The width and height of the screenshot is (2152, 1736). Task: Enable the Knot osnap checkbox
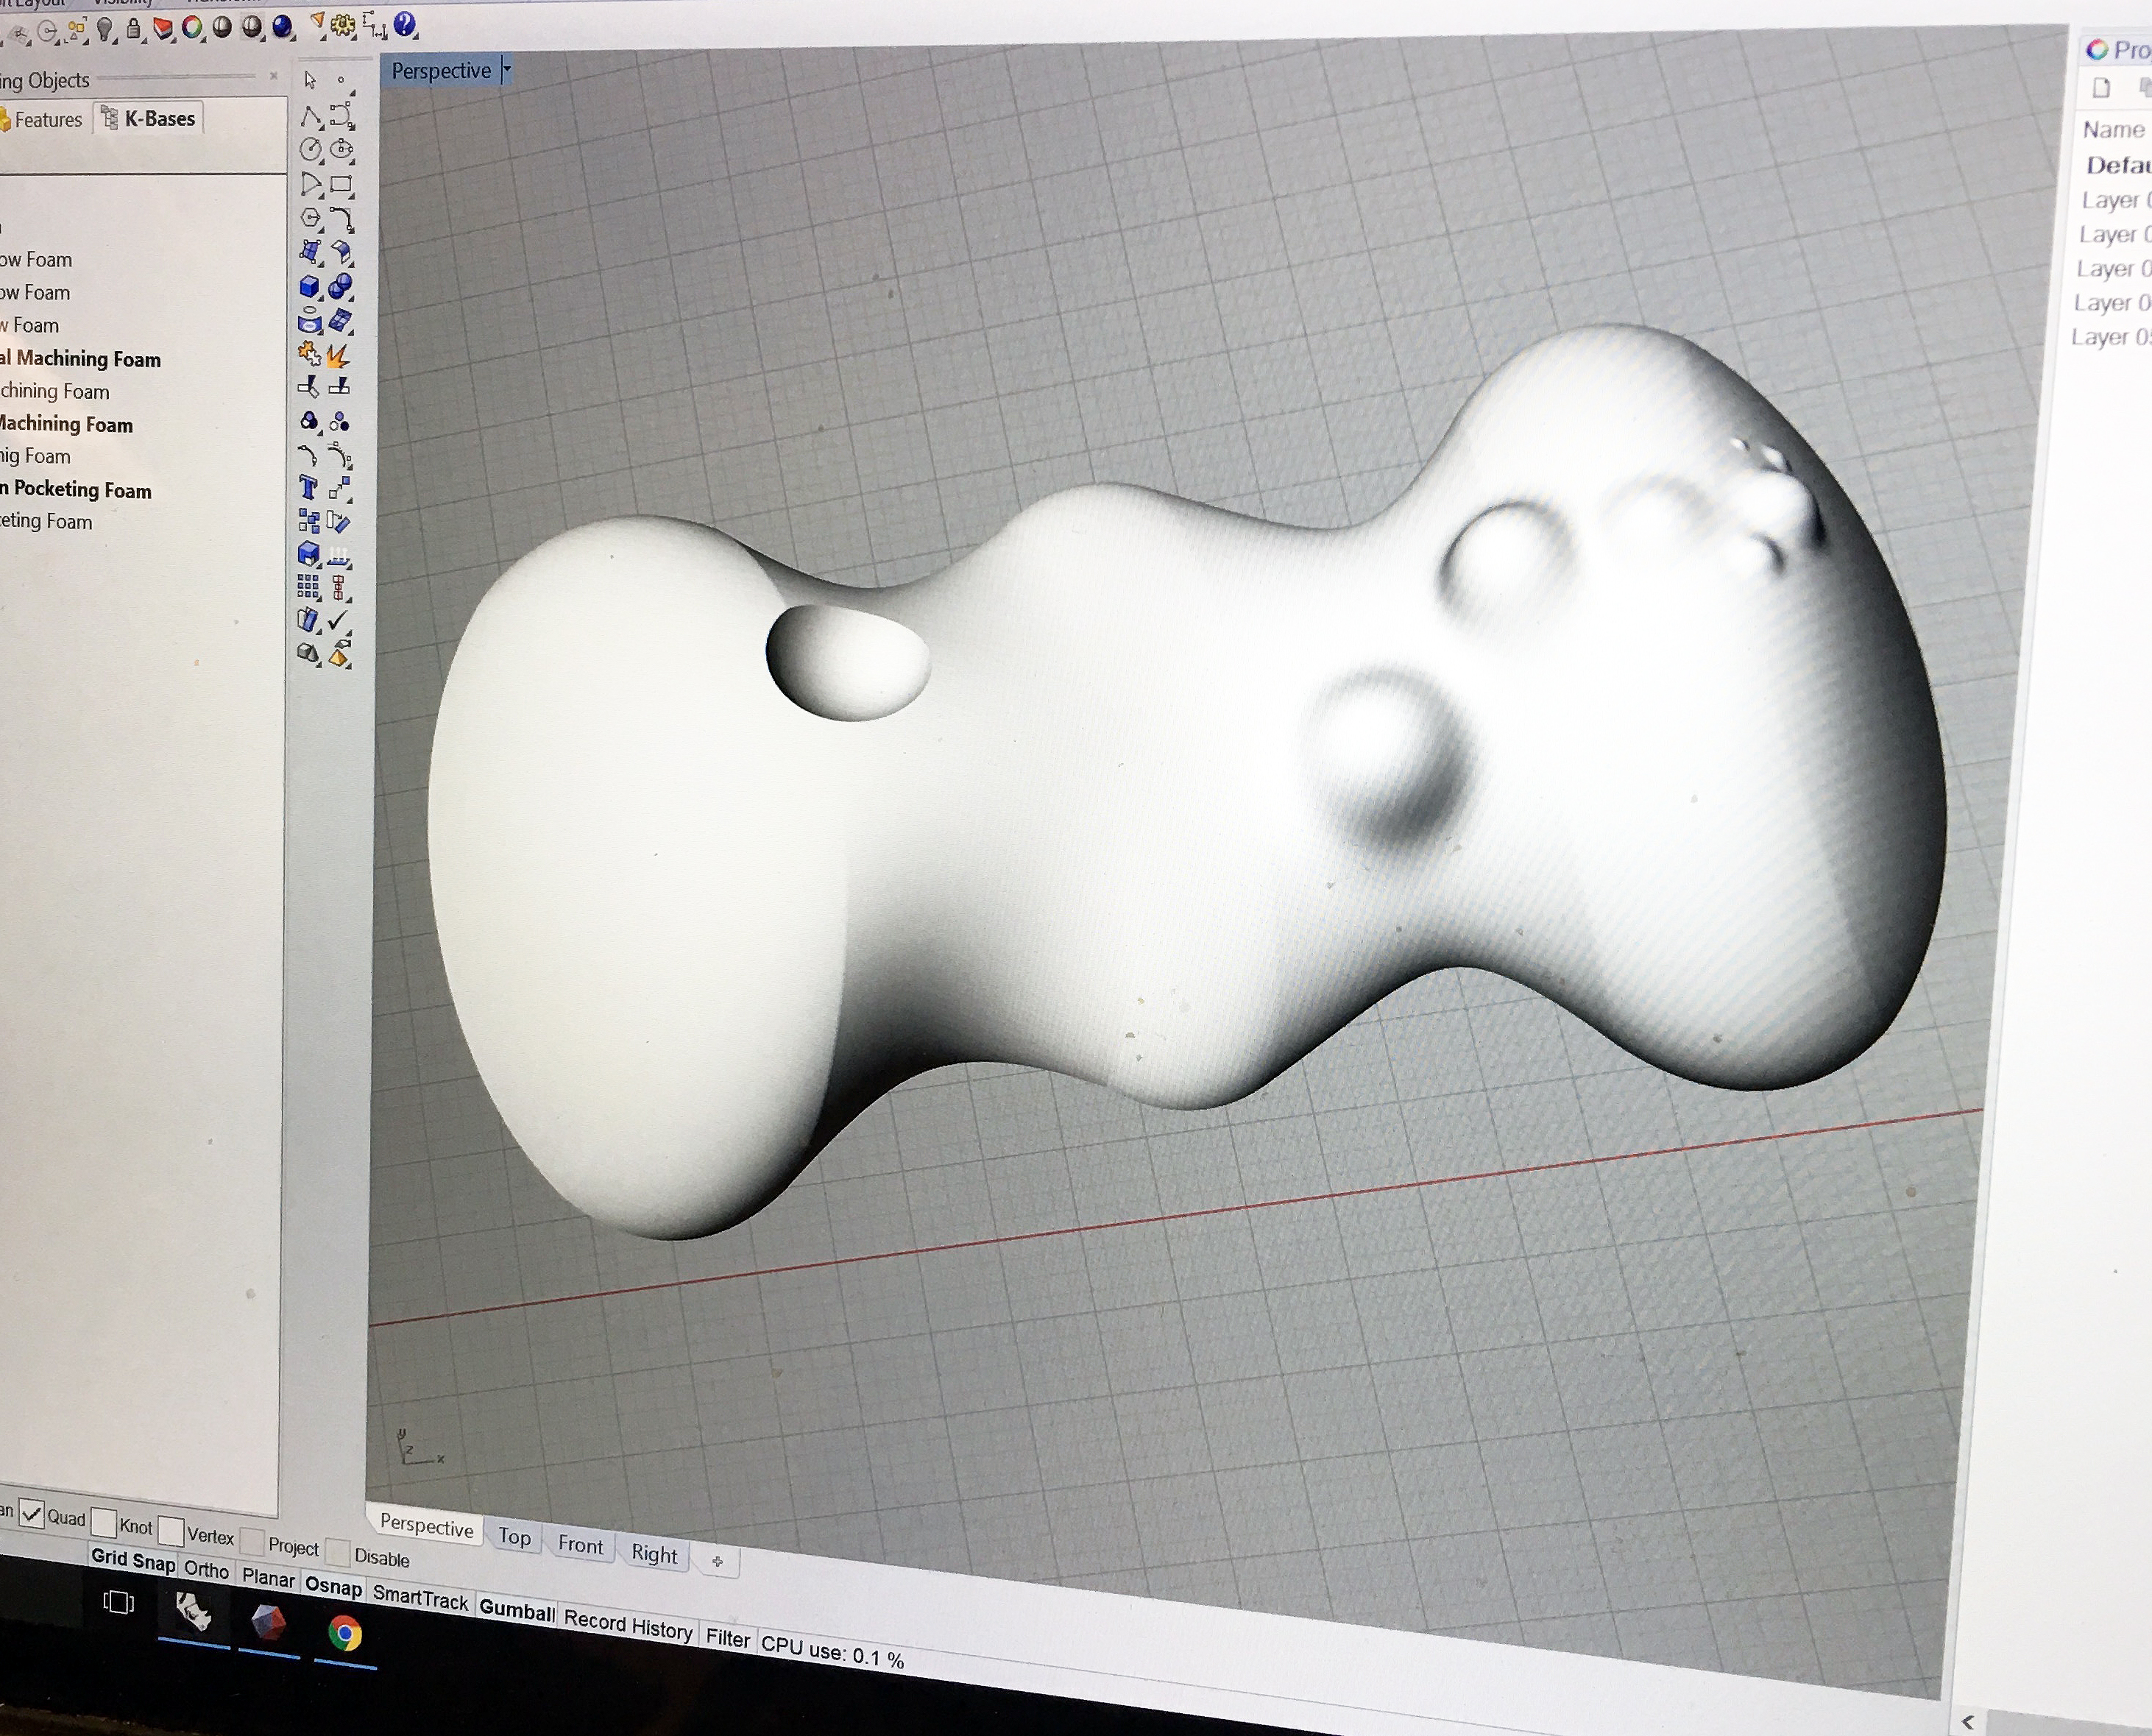104,1523
